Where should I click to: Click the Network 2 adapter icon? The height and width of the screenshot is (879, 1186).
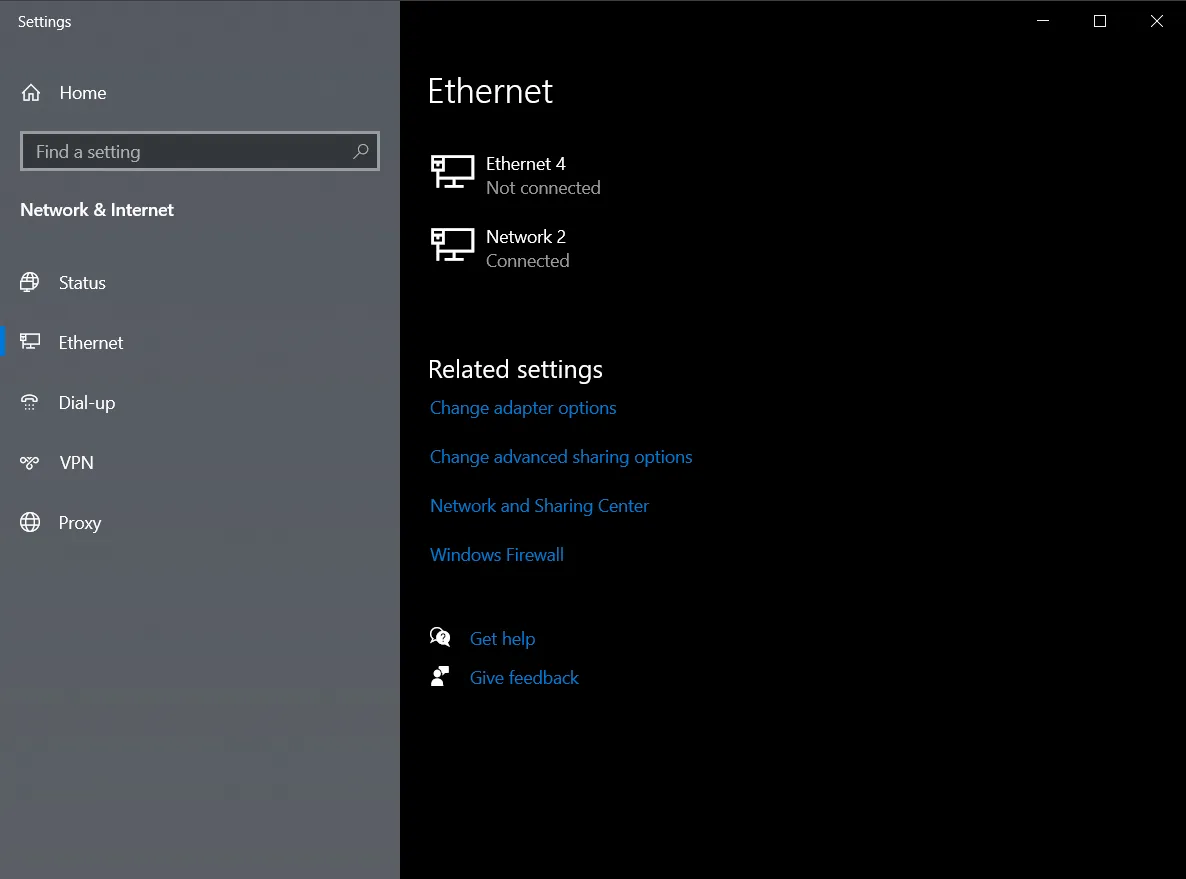(452, 245)
